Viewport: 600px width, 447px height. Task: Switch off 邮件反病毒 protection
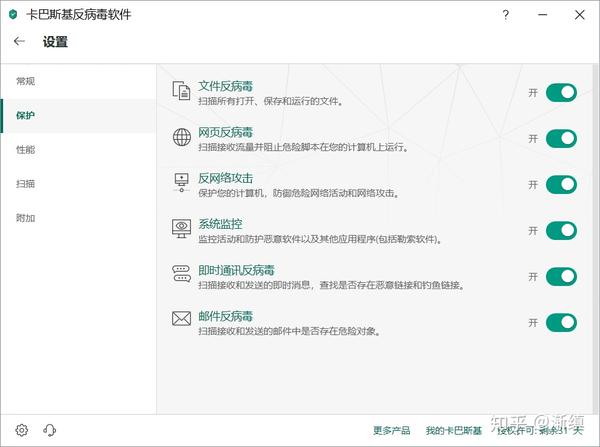pos(561,323)
